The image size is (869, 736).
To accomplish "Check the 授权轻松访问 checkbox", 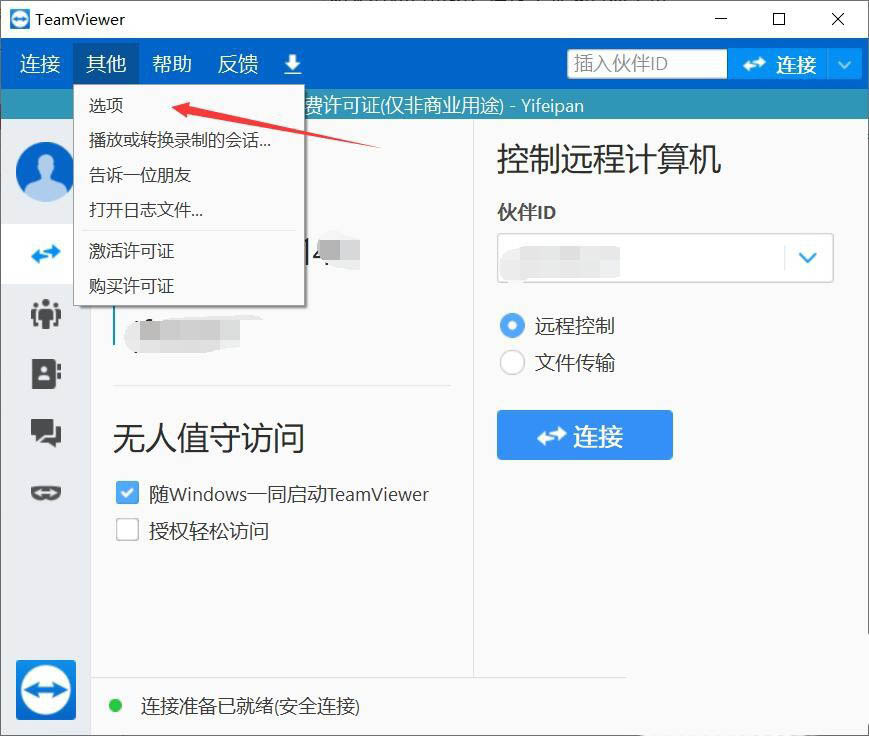I will tap(127, 529).
